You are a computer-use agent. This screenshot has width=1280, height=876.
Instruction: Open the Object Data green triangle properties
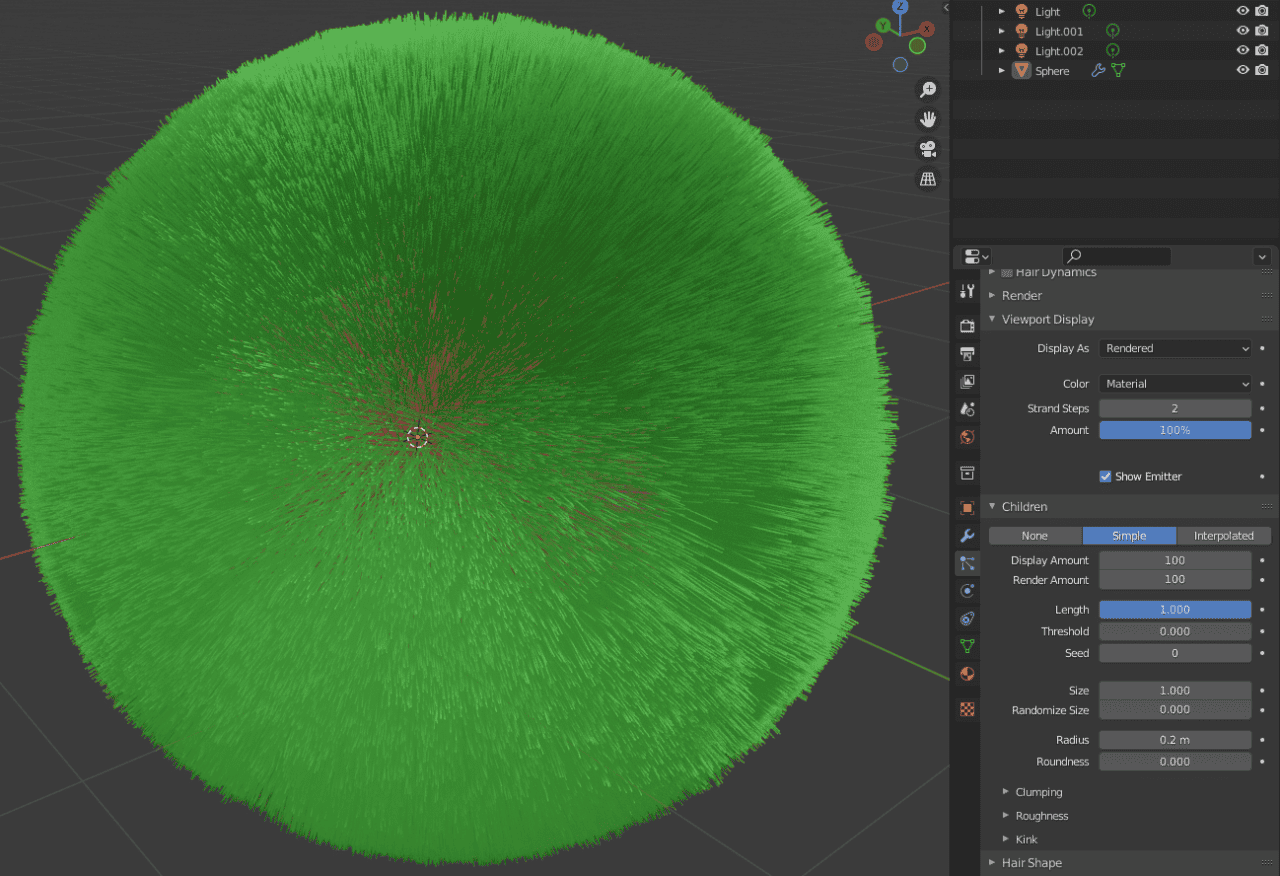tap(966, 646)
